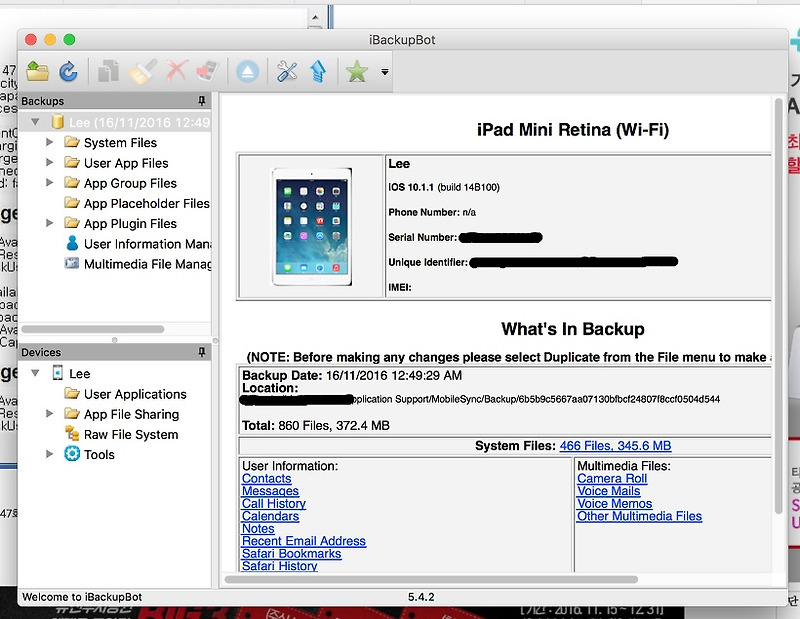Click the Raw File System icon

click(72, 434)
